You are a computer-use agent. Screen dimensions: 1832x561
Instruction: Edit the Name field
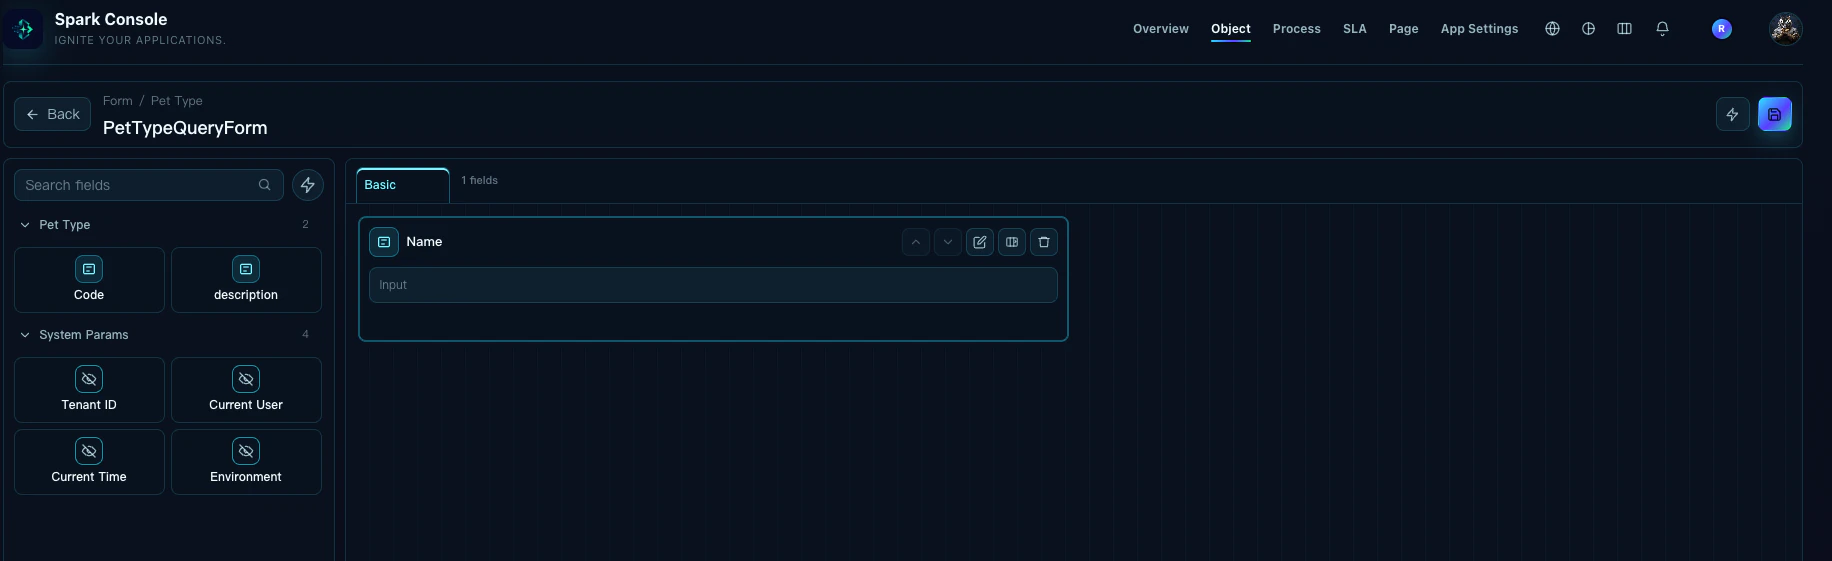980,242
